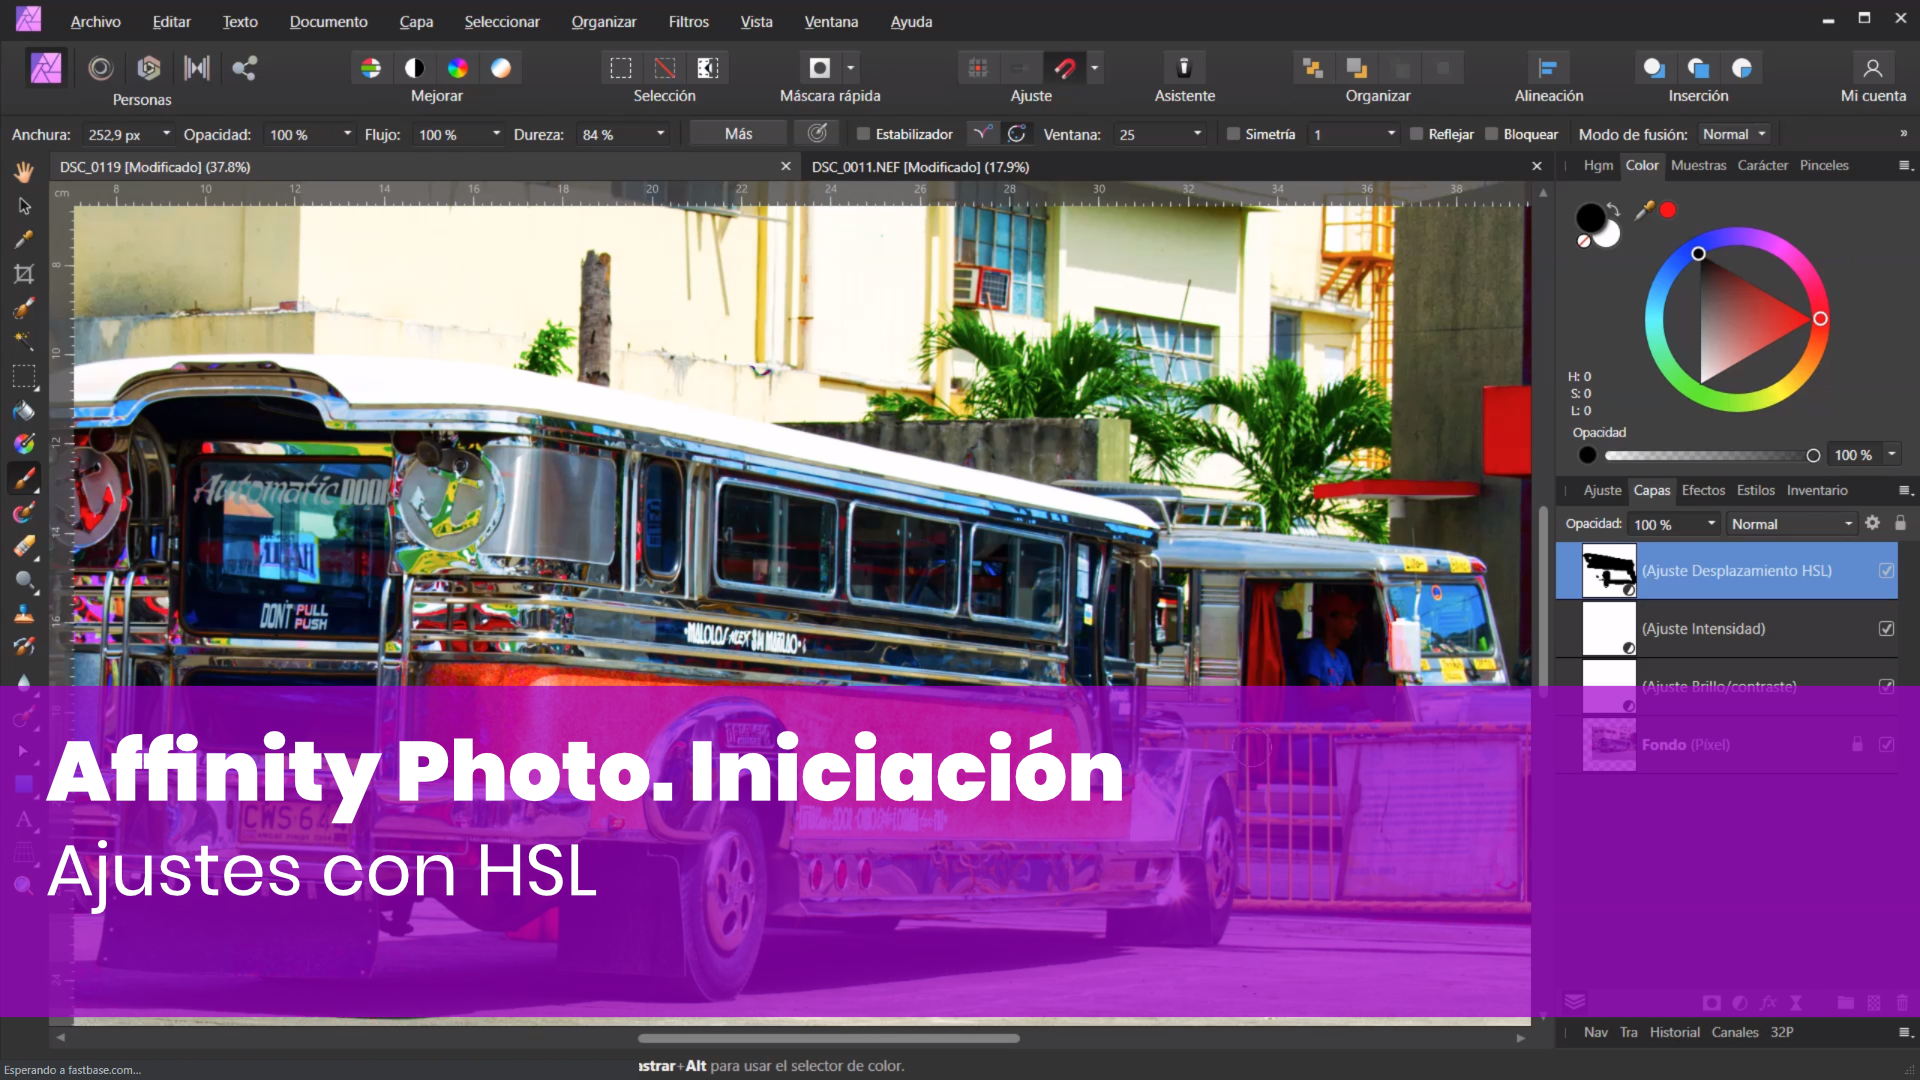Open the Capa menu

click(x=416, y=21)
